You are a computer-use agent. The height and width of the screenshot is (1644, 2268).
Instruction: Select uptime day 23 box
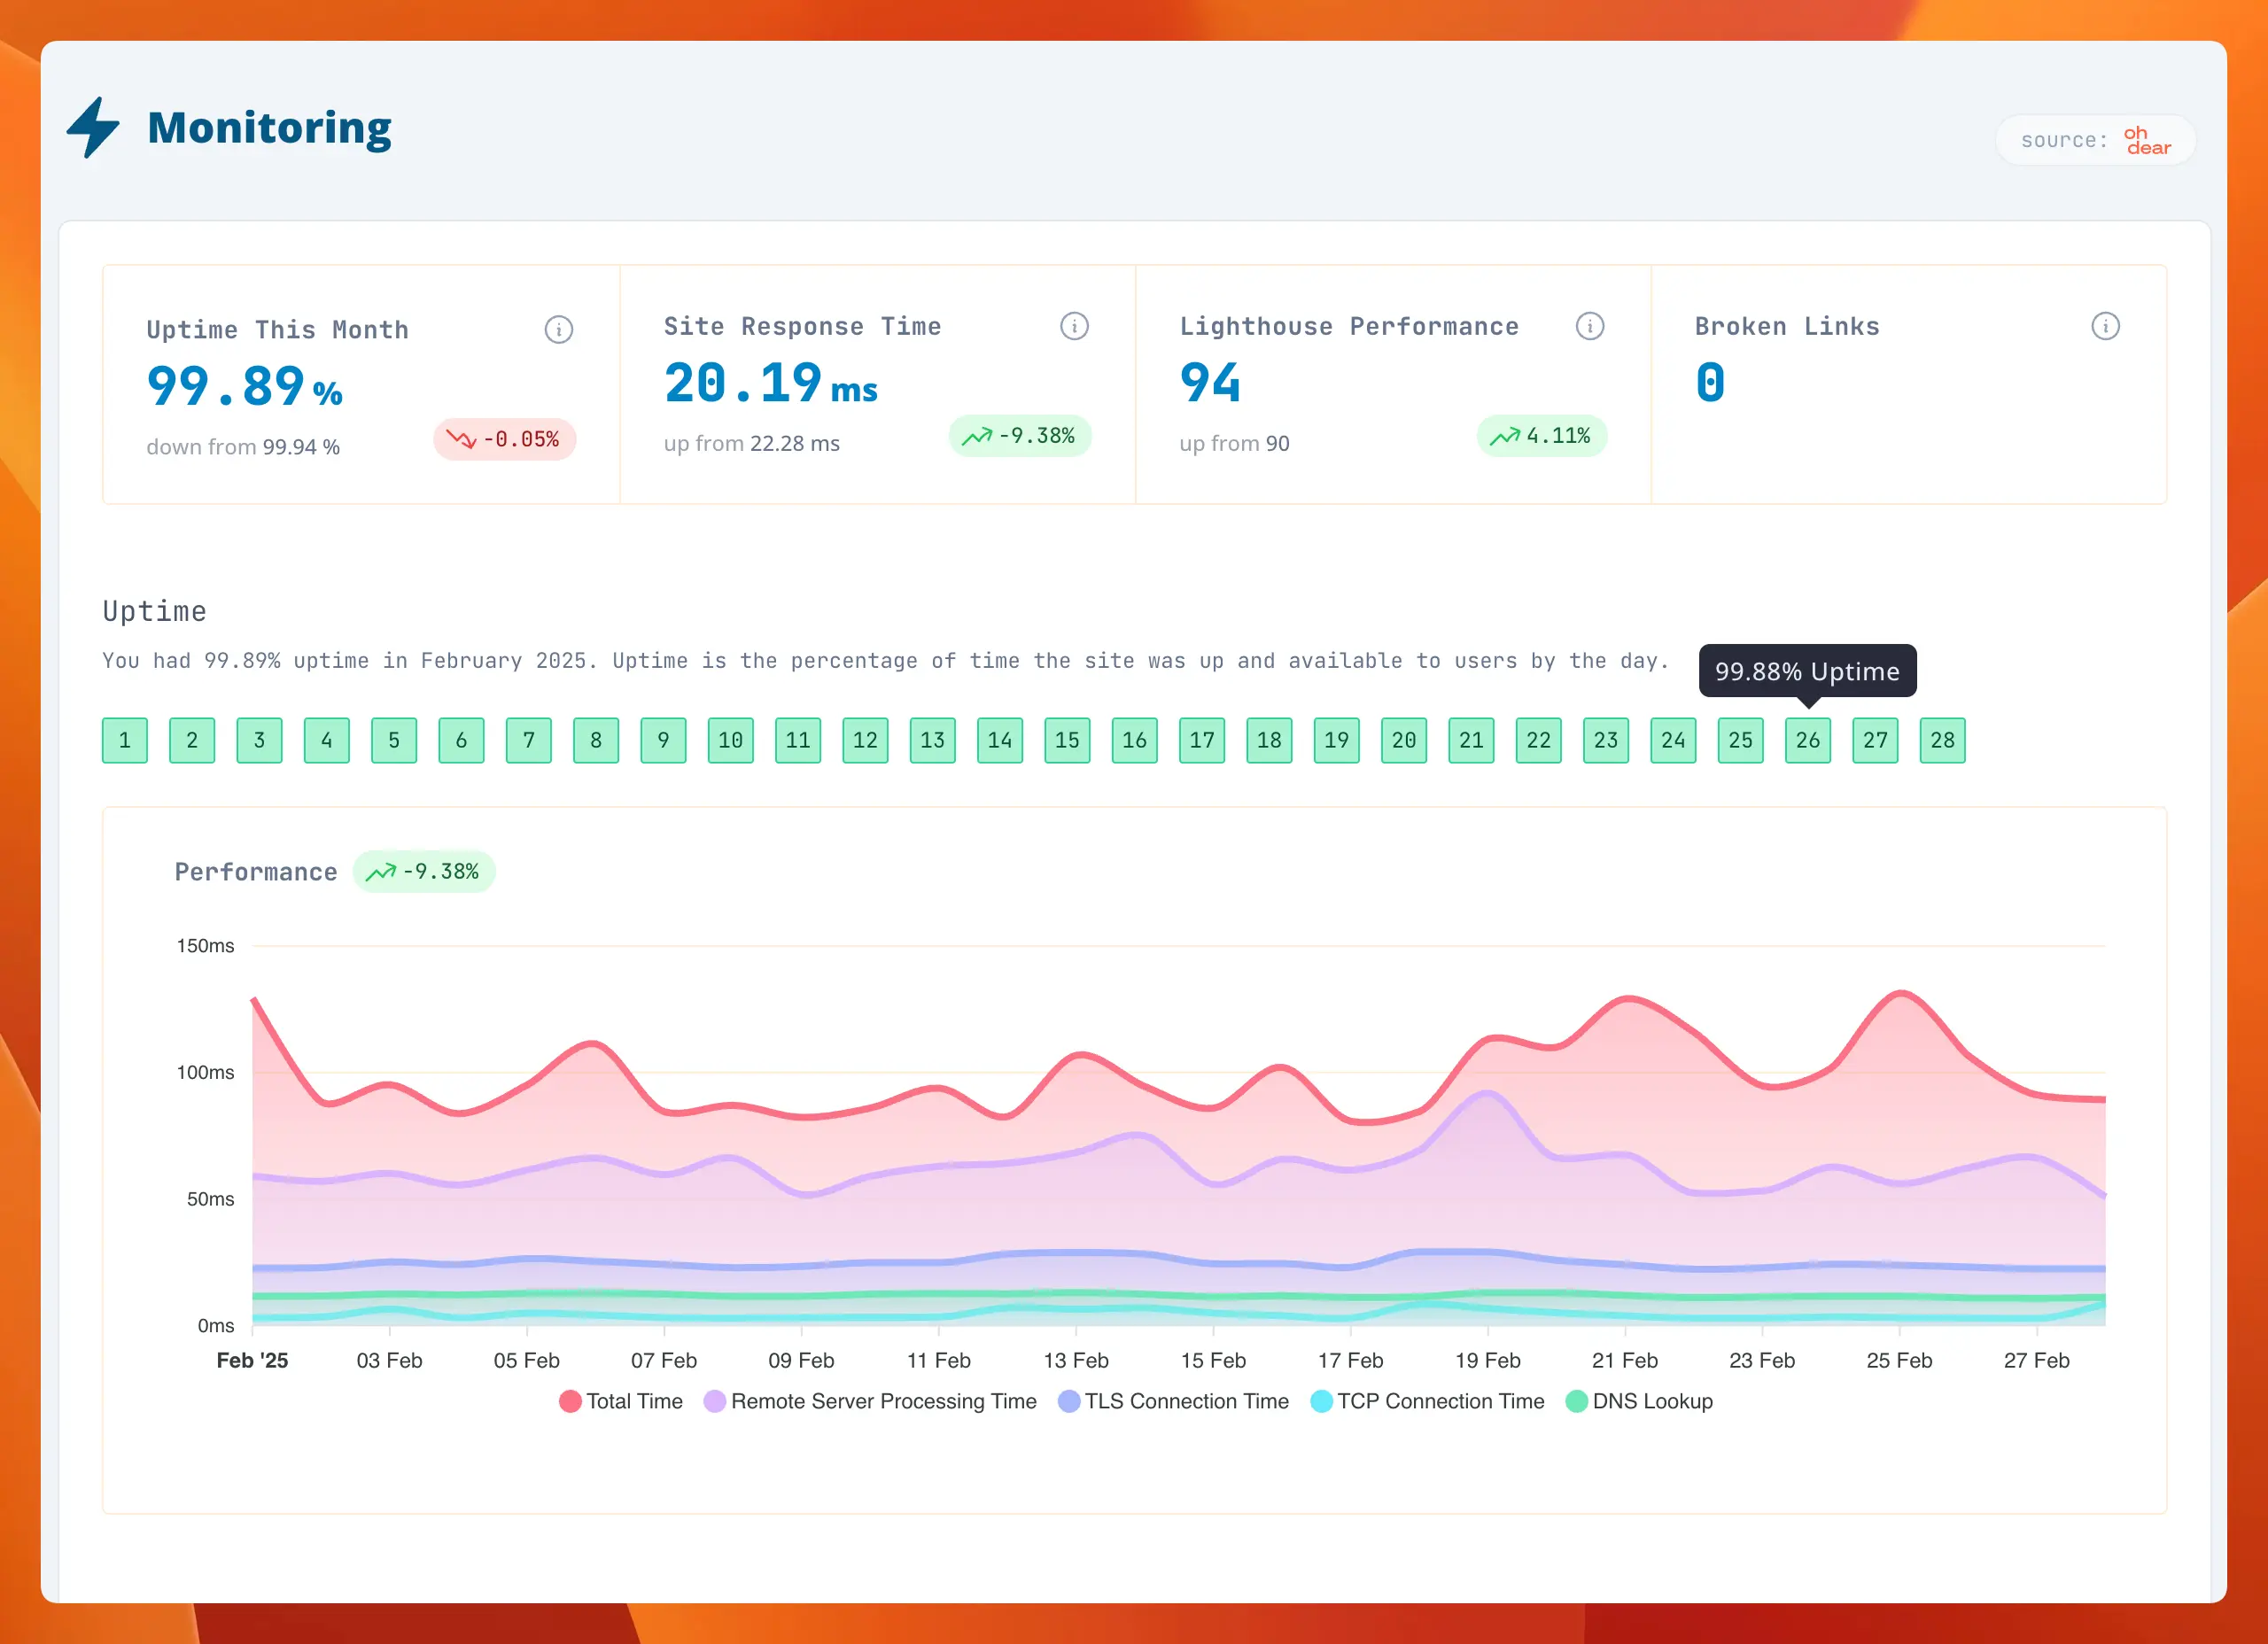coord(1606,740)
